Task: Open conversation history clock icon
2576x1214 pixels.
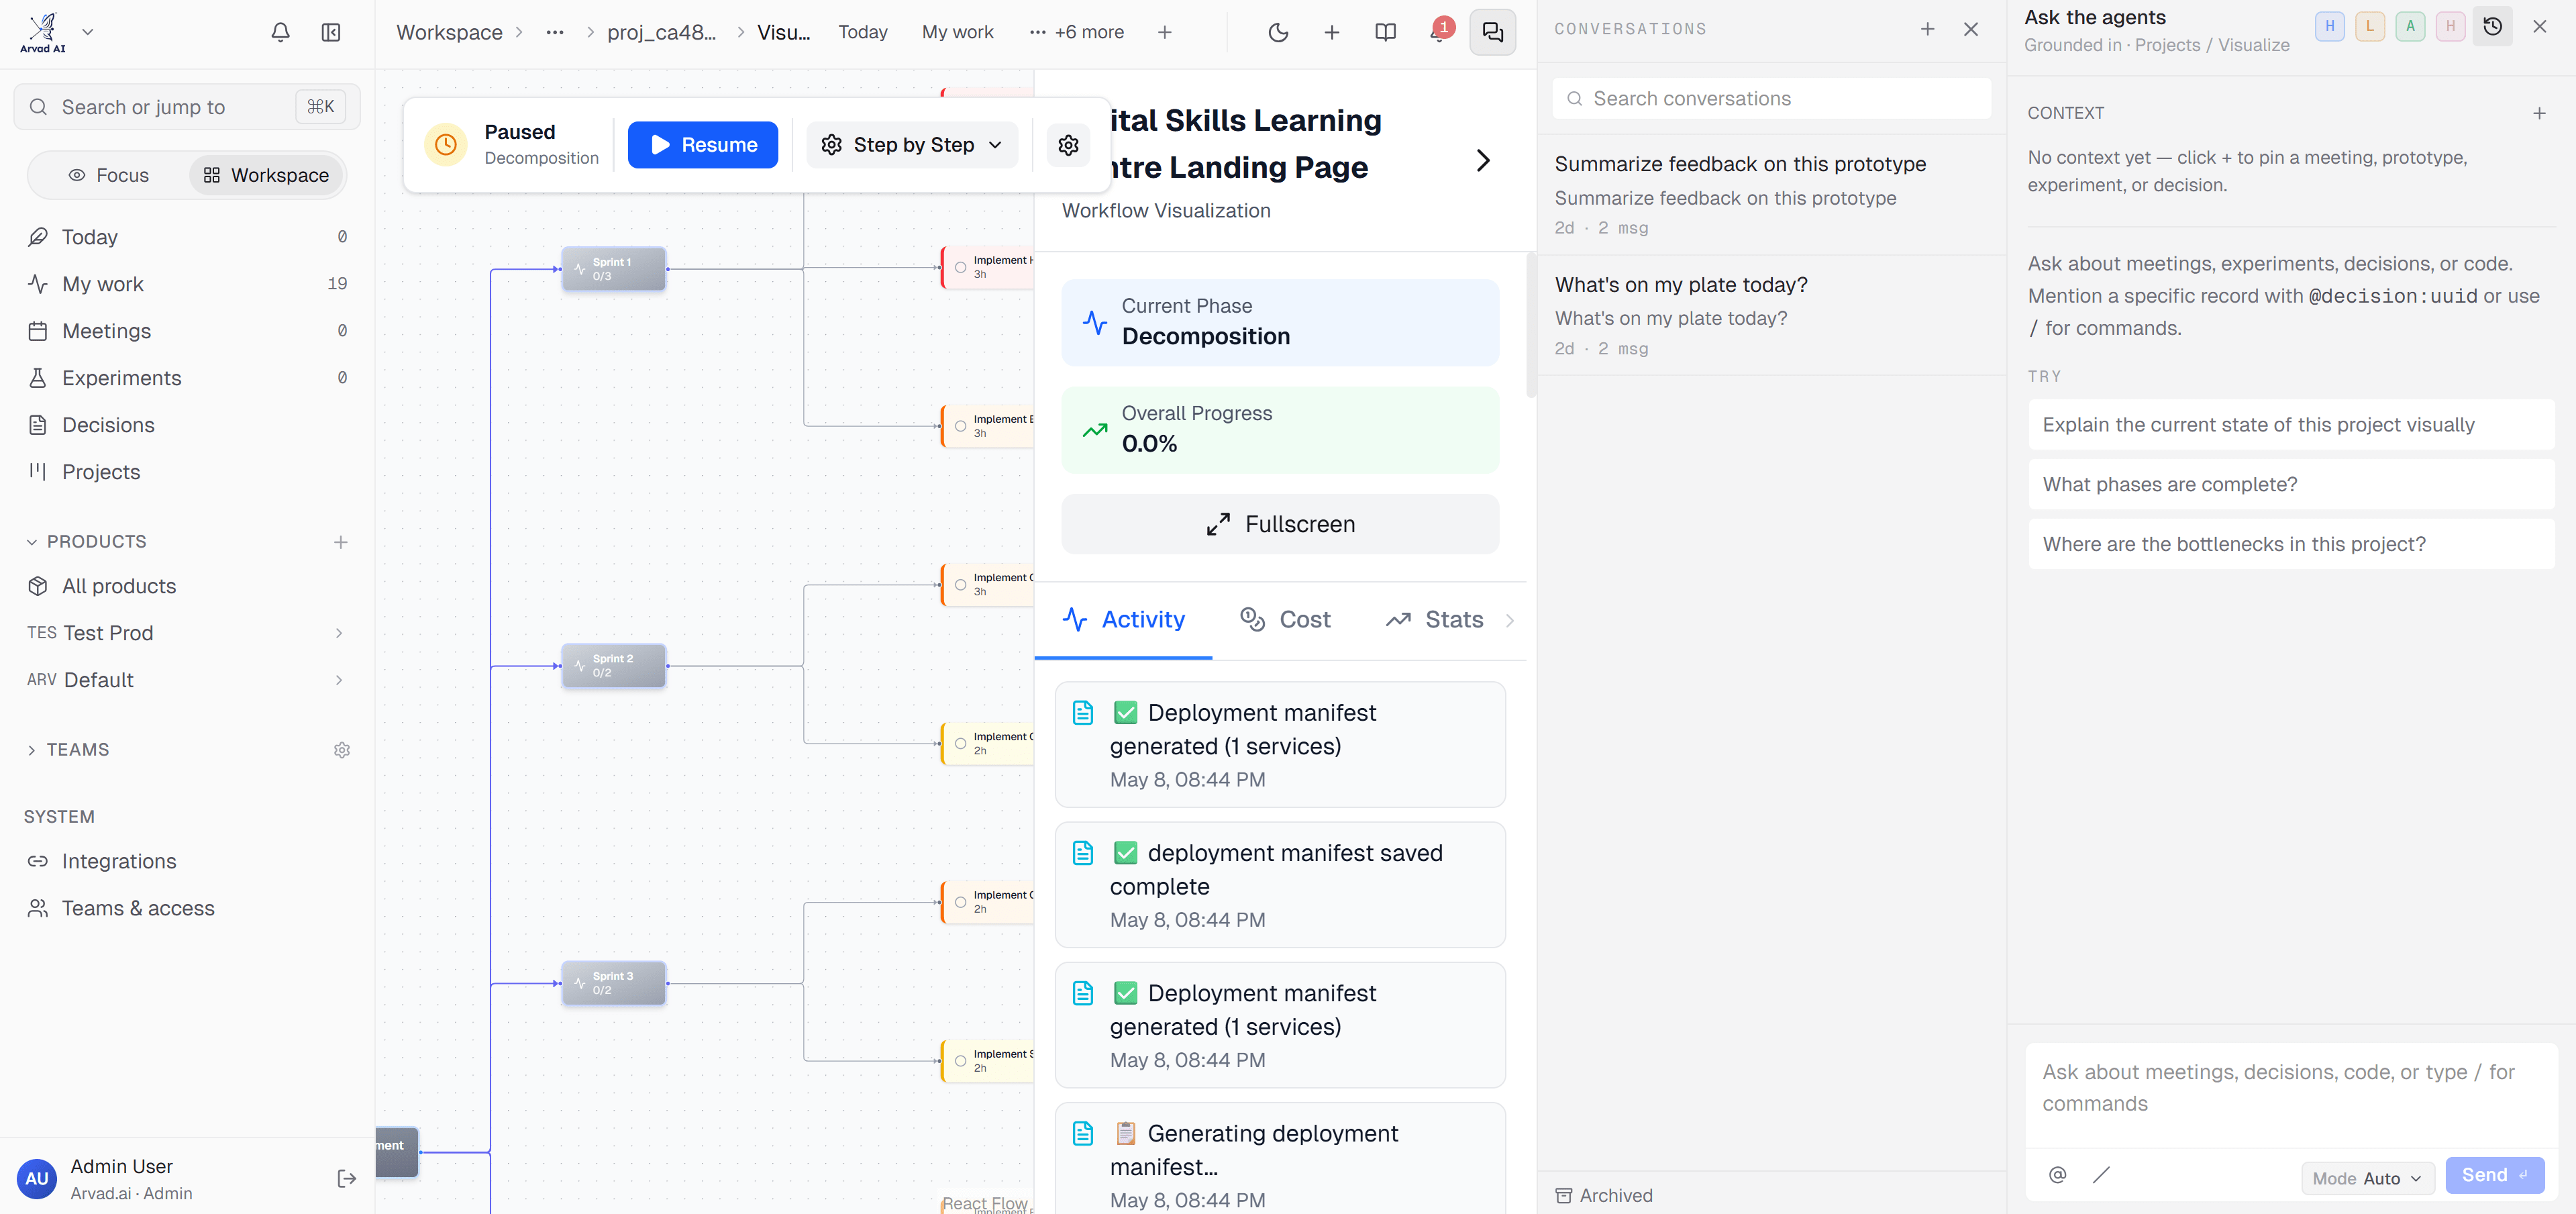Action: (2492, 27)
